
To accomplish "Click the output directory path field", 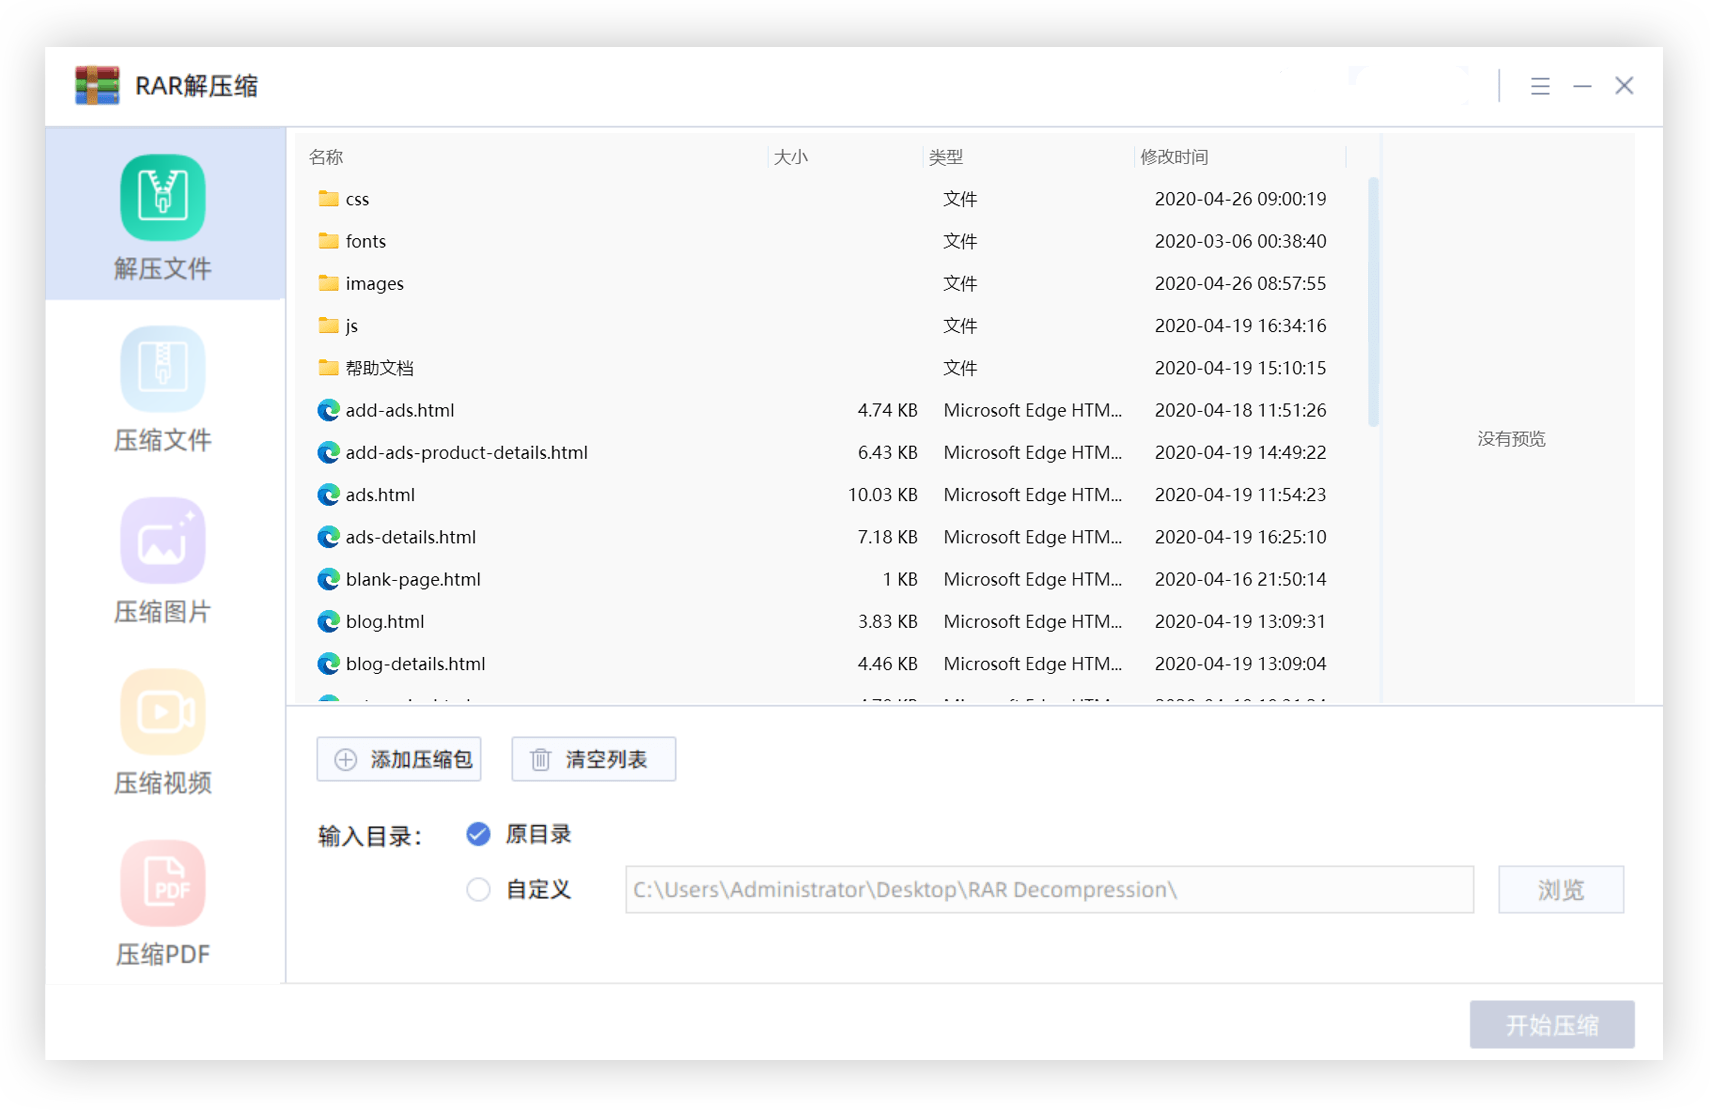I will [x=1049, y=889].
